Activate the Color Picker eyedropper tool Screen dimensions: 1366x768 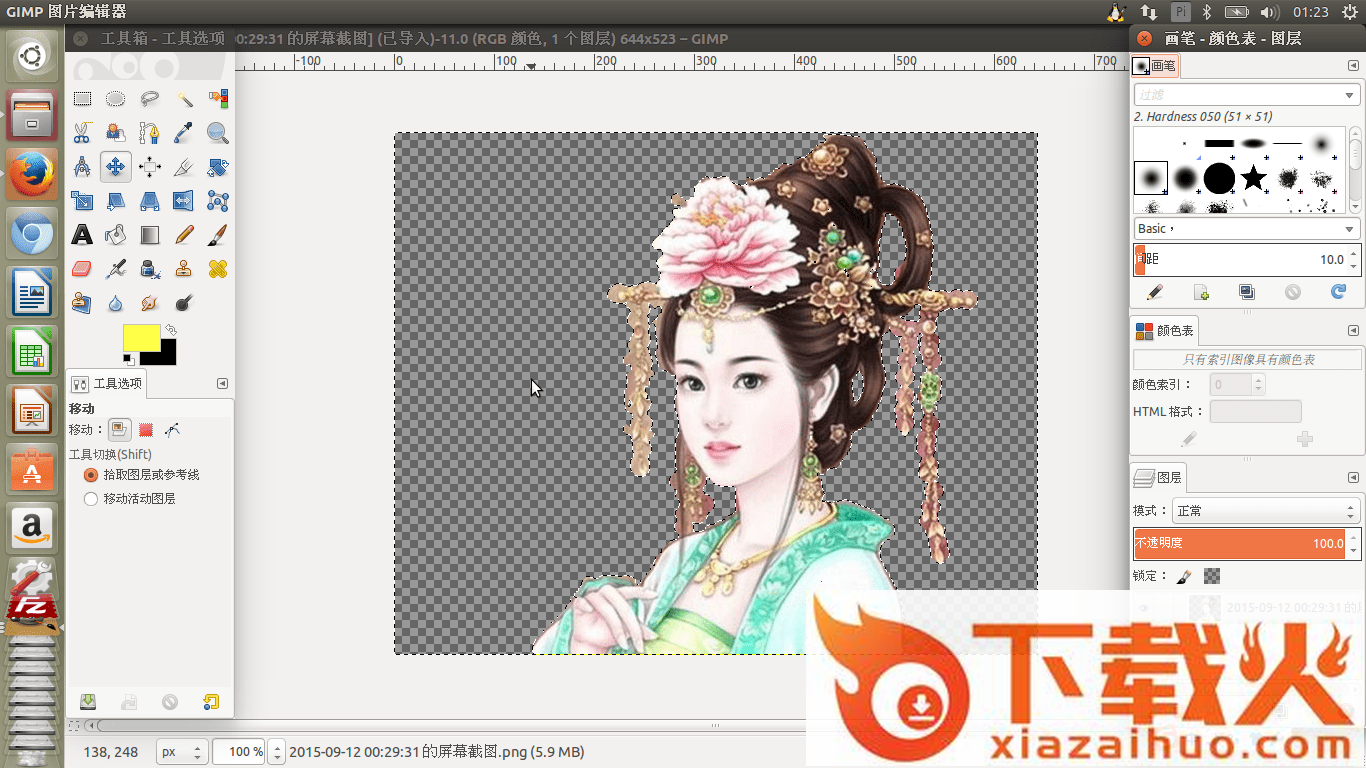[x=183, y=133]
